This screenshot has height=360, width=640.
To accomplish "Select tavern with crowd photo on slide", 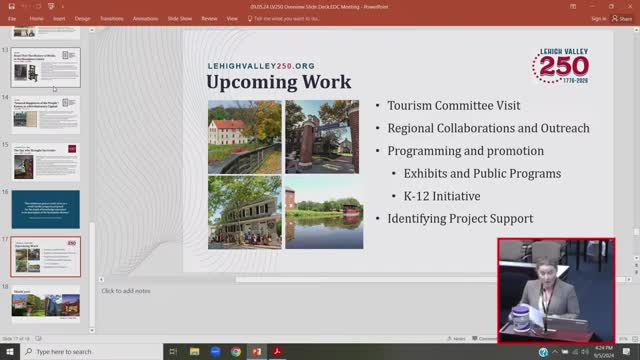I will [245, 213].
